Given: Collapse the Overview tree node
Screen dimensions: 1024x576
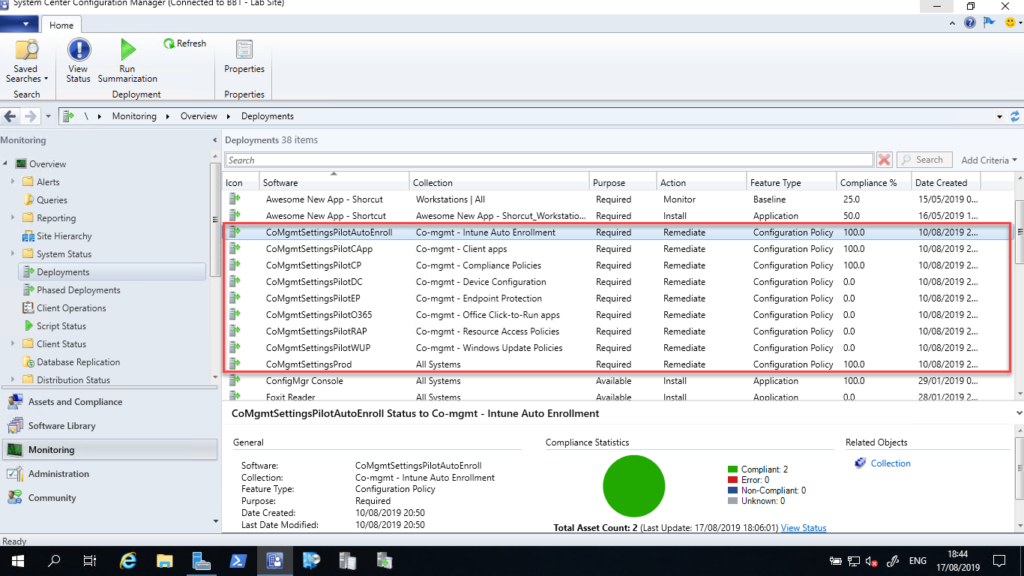Looking at the screenshot, I should click(x=6, y=163).
